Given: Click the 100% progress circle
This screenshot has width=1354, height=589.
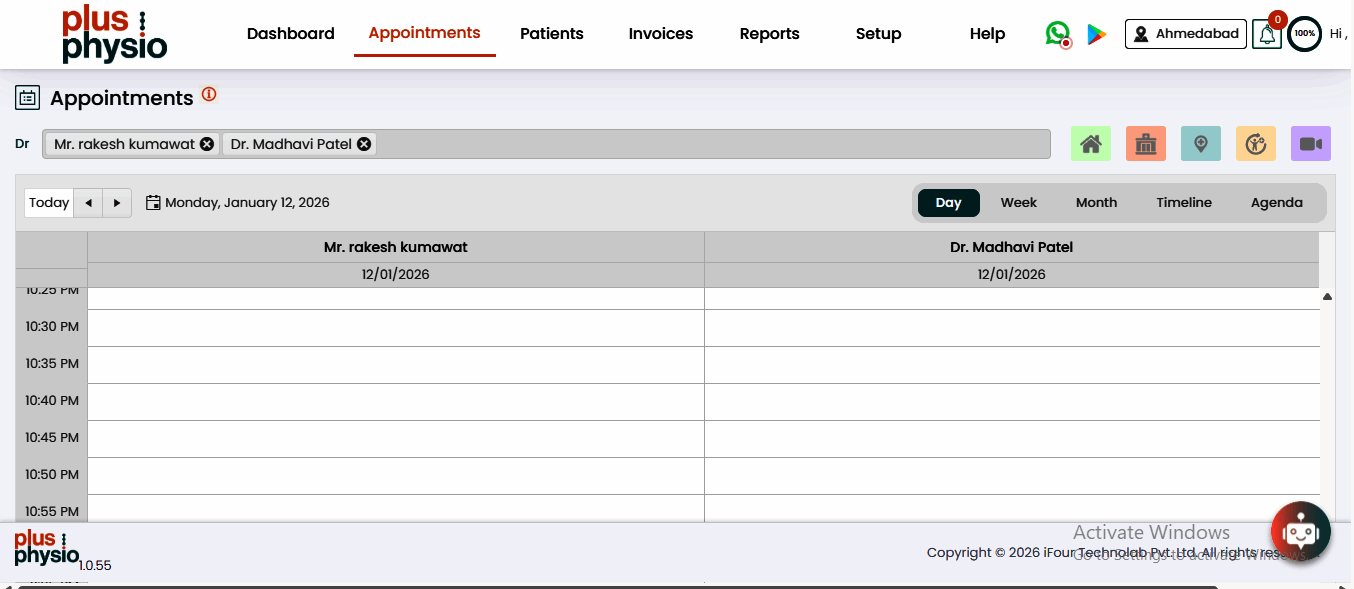Looking at the screenshot, I should [1304, 34].
